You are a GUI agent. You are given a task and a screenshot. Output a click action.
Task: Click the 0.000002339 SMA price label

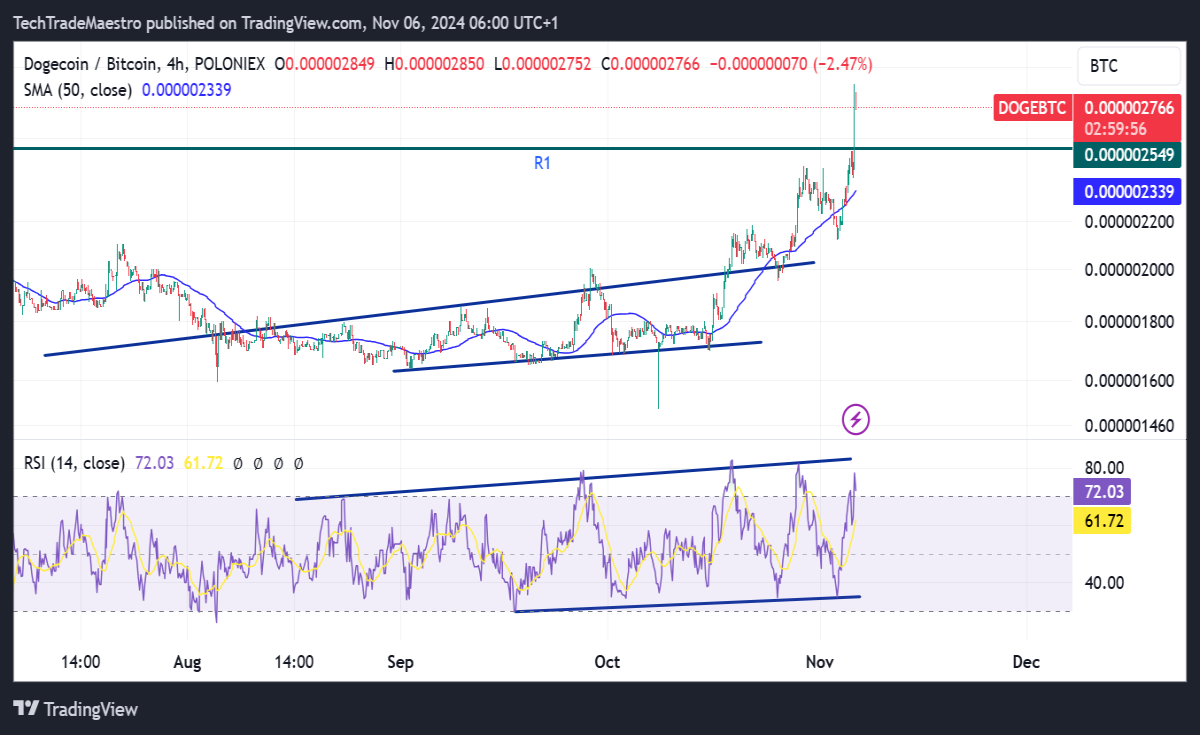point(1127,191)
